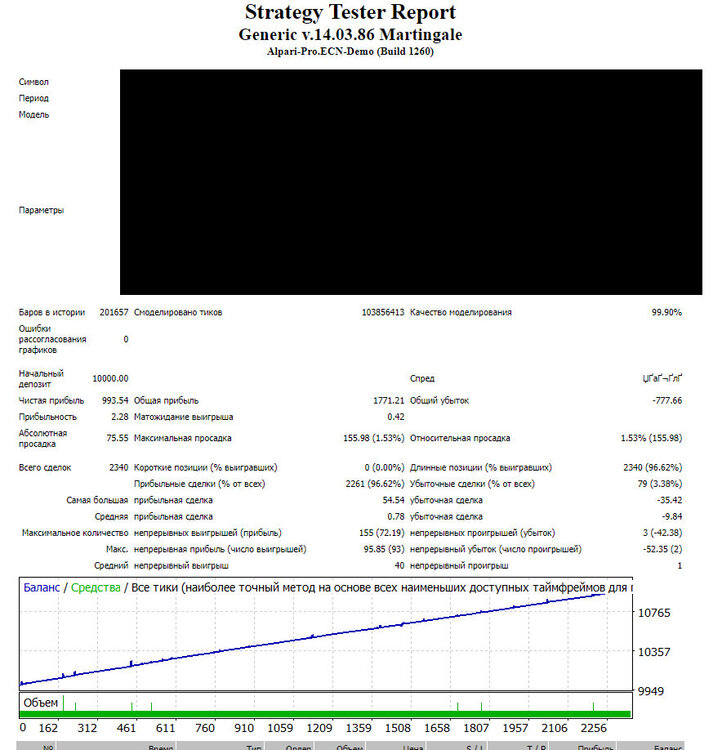Click expected payoff value 0.42
Image resolution: width=722 pixels, height=750 pixels.
pyautogui.click(x=396, y=417)
